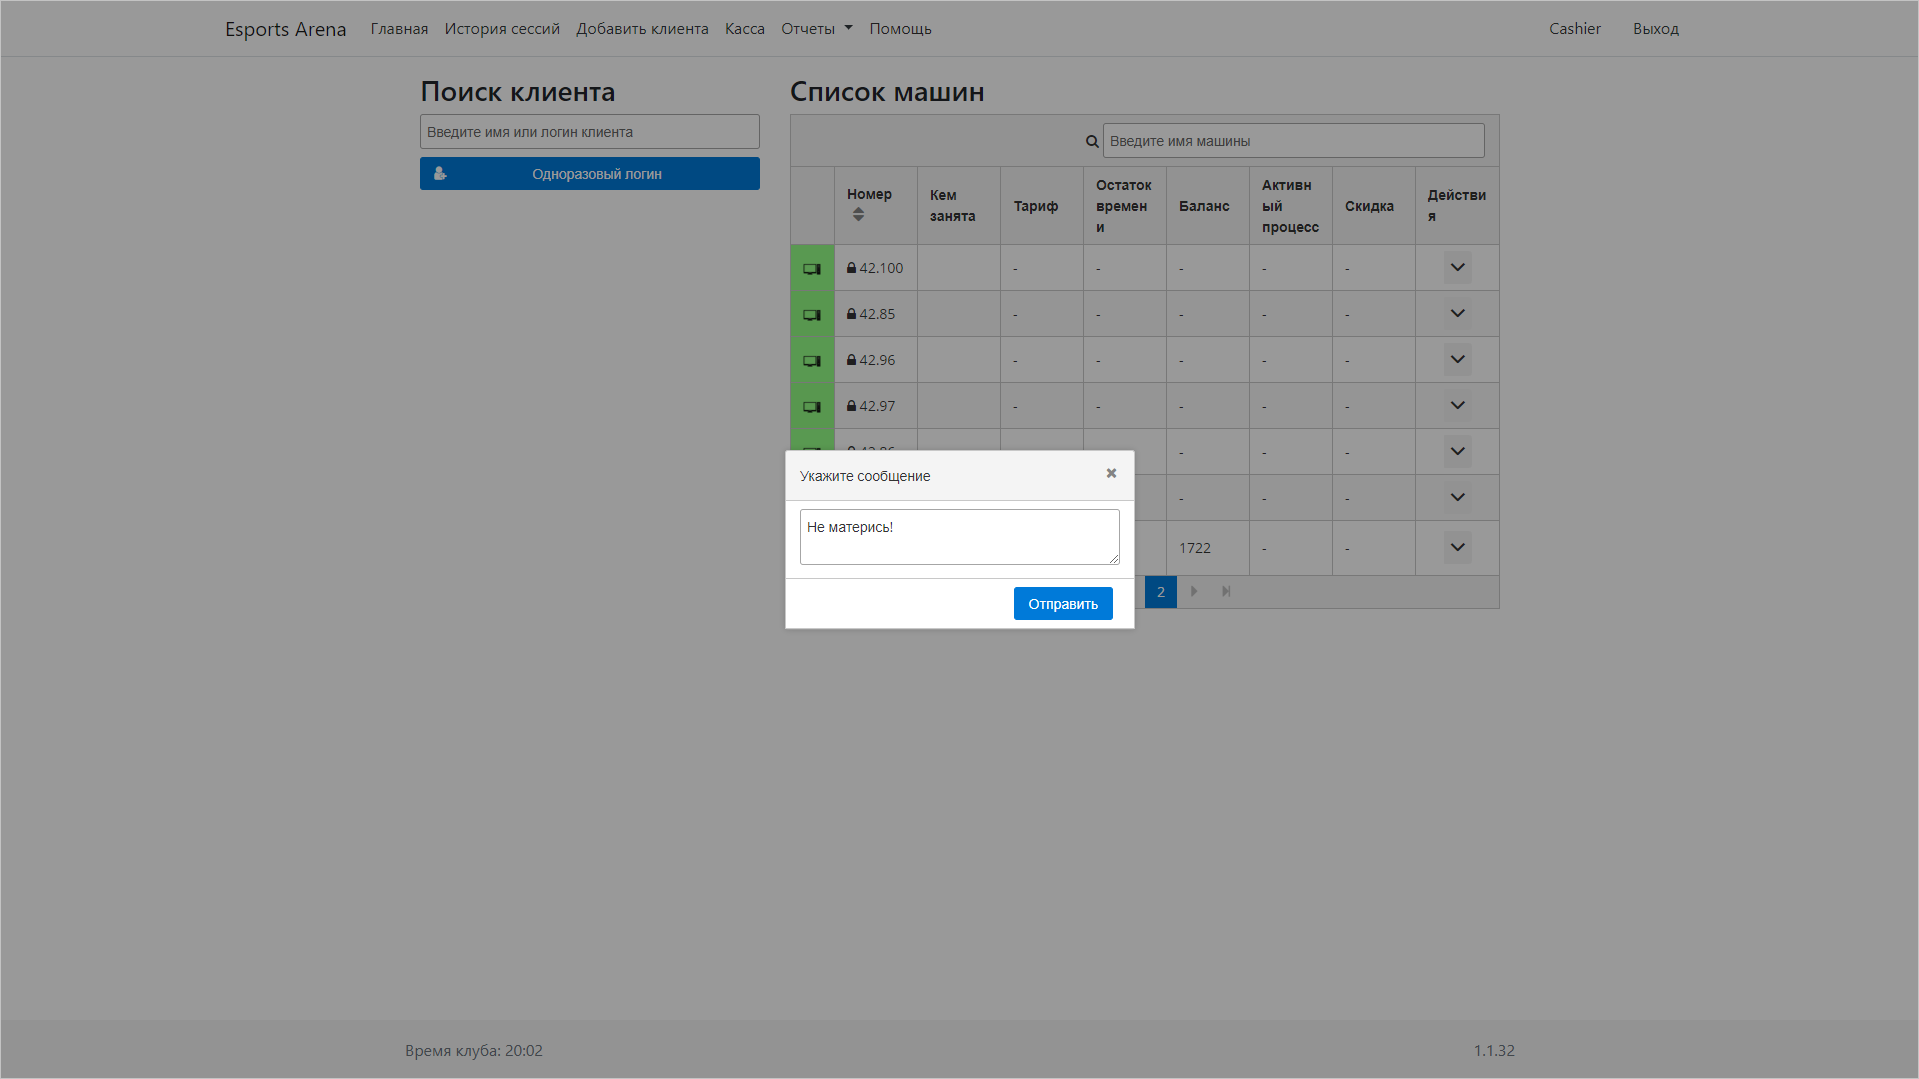Image resolution: width=1919 pixels, height=1079 pixels.
Task: Open actions chevron for machine 42.85
Action: (1457, 314)
